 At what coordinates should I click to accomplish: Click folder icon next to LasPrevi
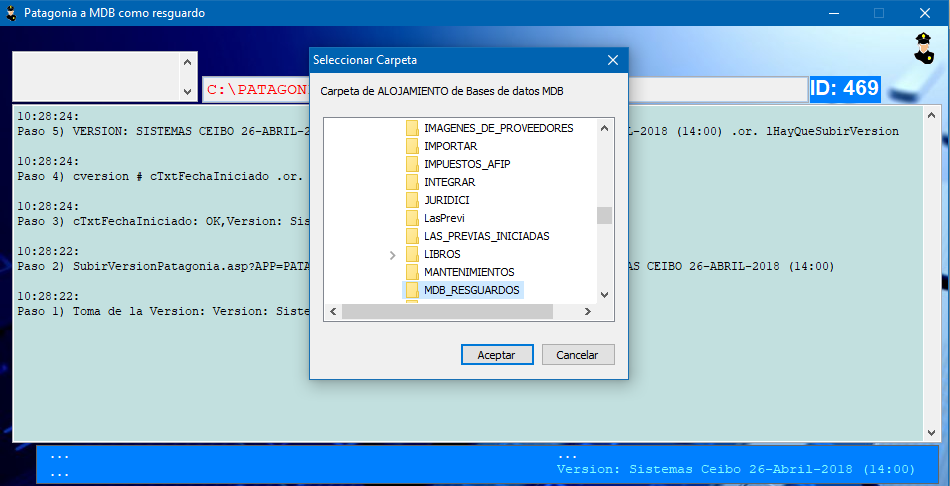[x=413, y=218]
